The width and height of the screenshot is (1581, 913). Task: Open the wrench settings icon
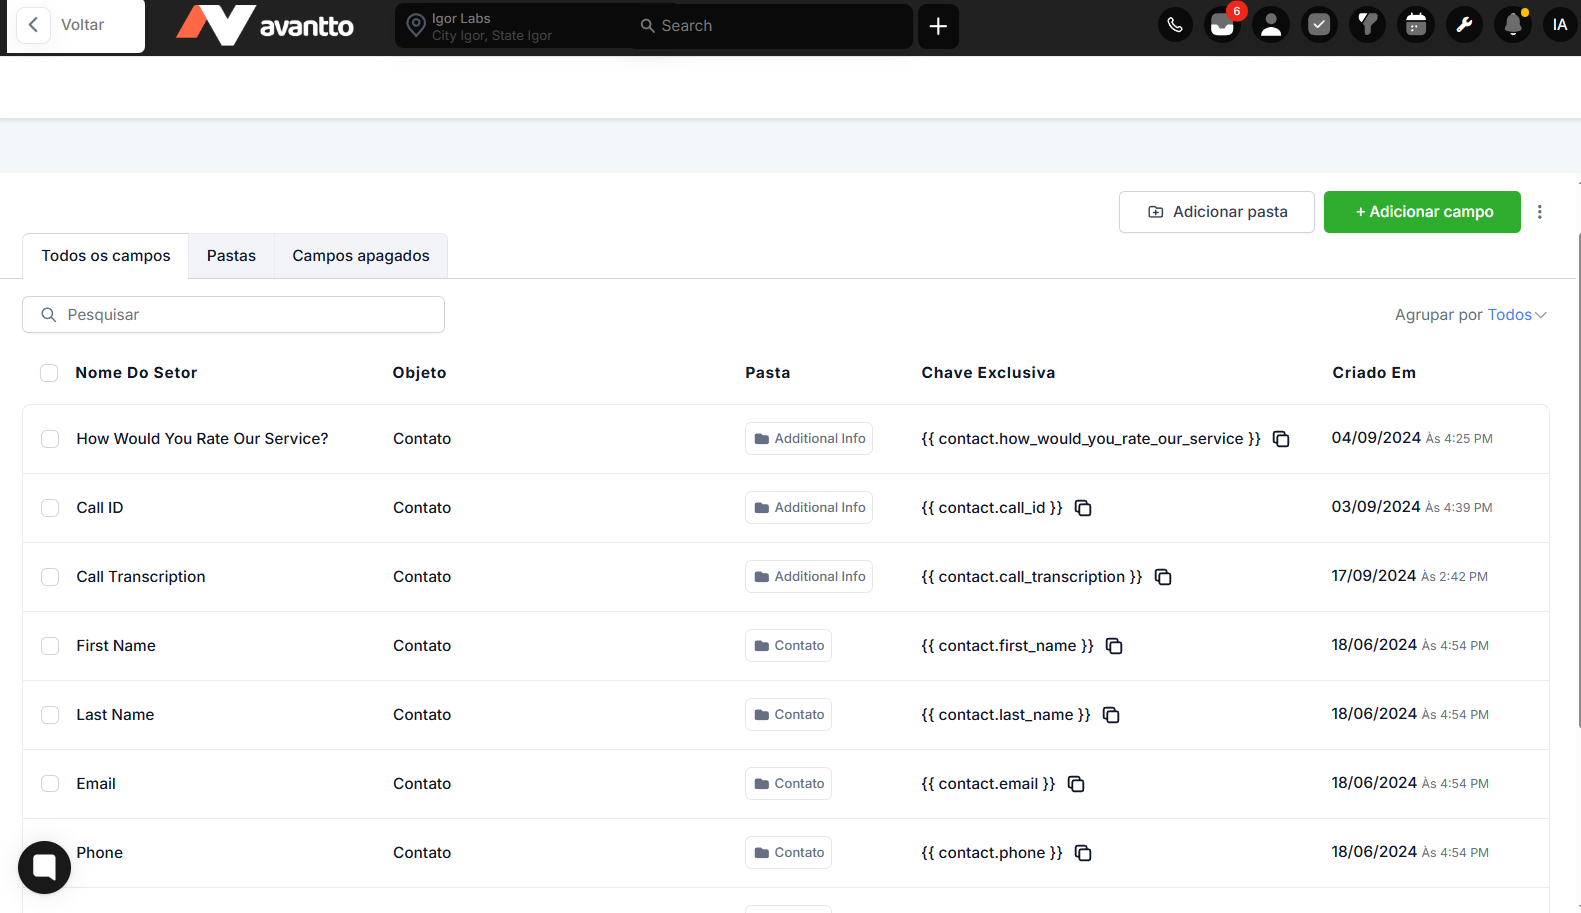(x=1464, y=25)
